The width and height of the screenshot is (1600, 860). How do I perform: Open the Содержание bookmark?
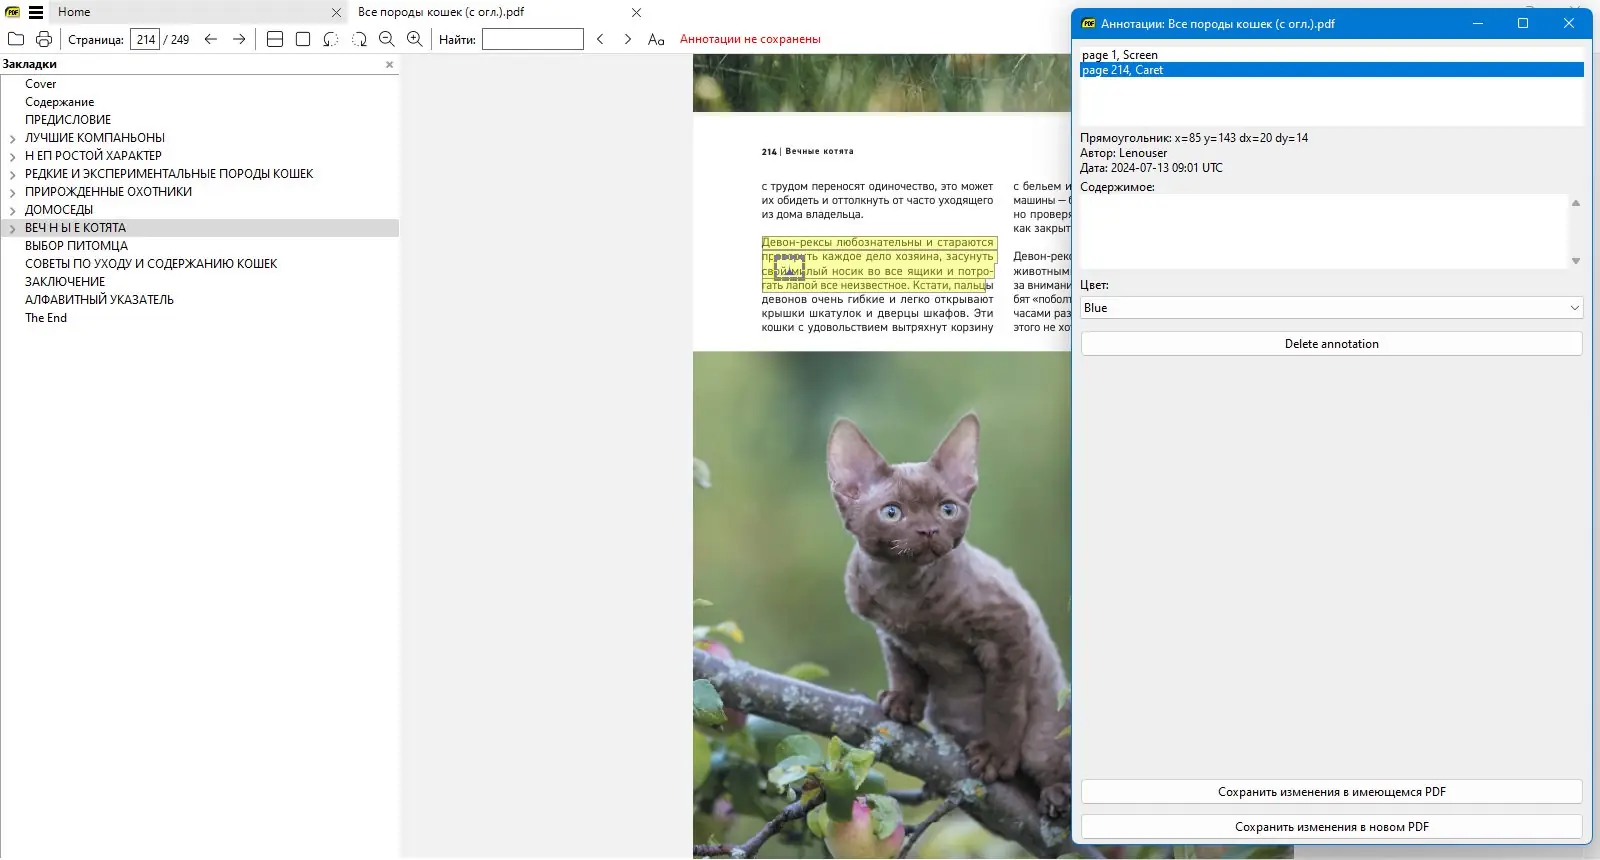(x=60, y=102)
